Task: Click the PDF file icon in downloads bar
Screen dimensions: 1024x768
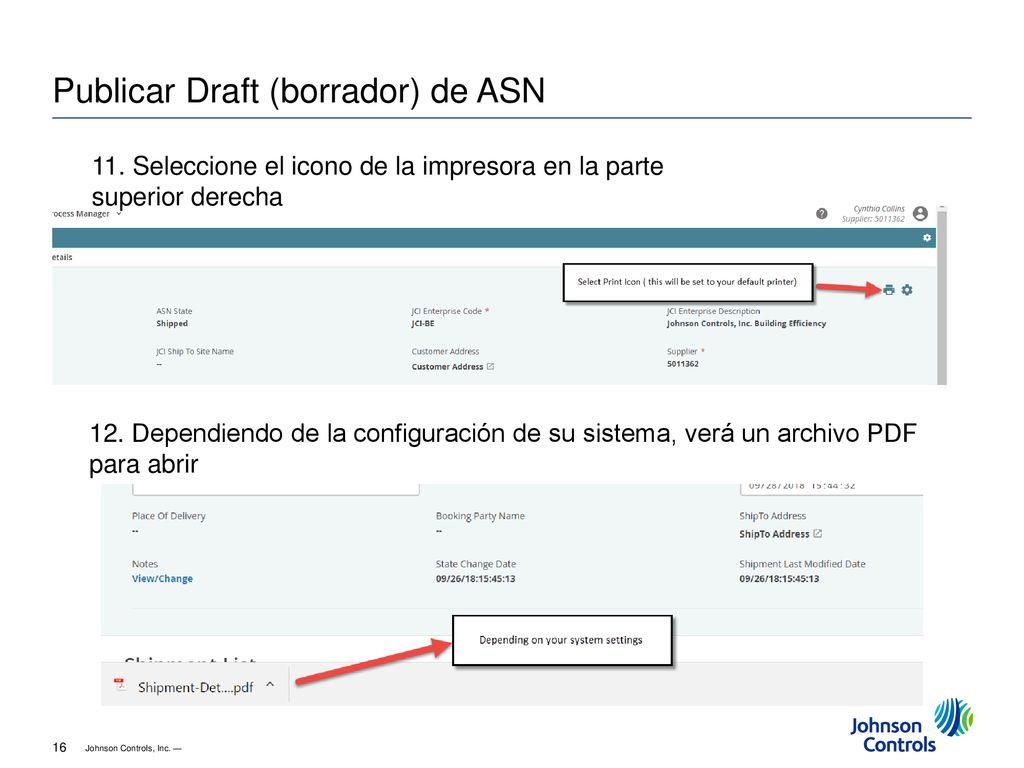Action: [120, 684]
